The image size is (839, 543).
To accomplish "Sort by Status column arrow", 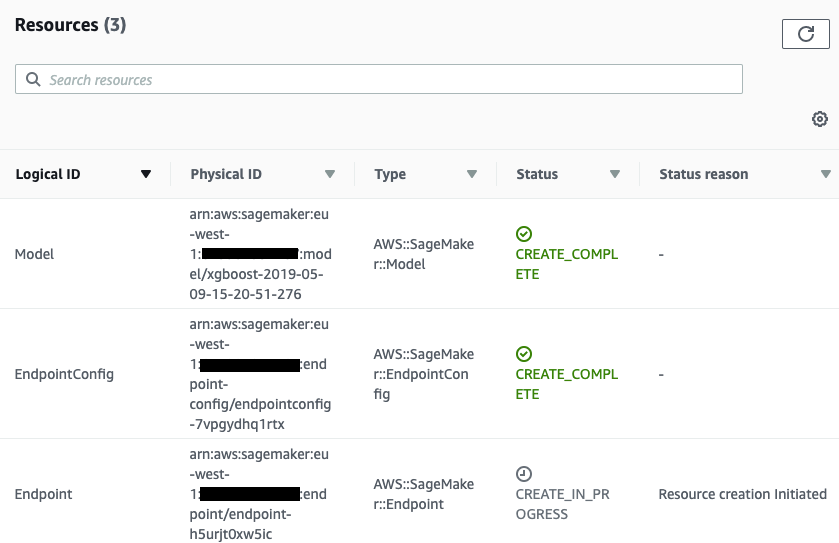I will [615, 174].
